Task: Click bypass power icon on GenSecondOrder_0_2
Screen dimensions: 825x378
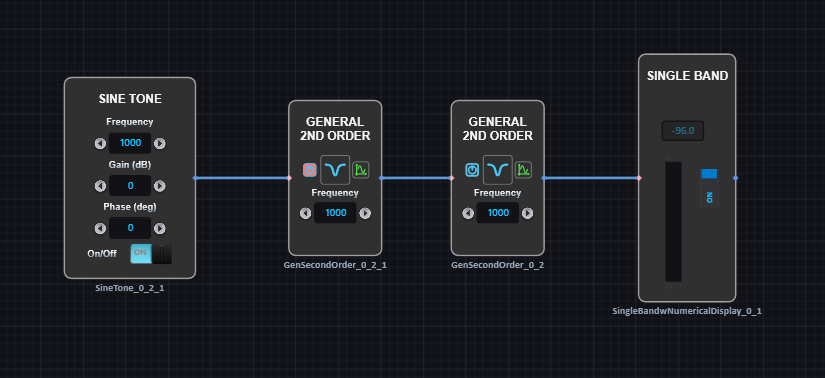Action: tap(472, 170)
